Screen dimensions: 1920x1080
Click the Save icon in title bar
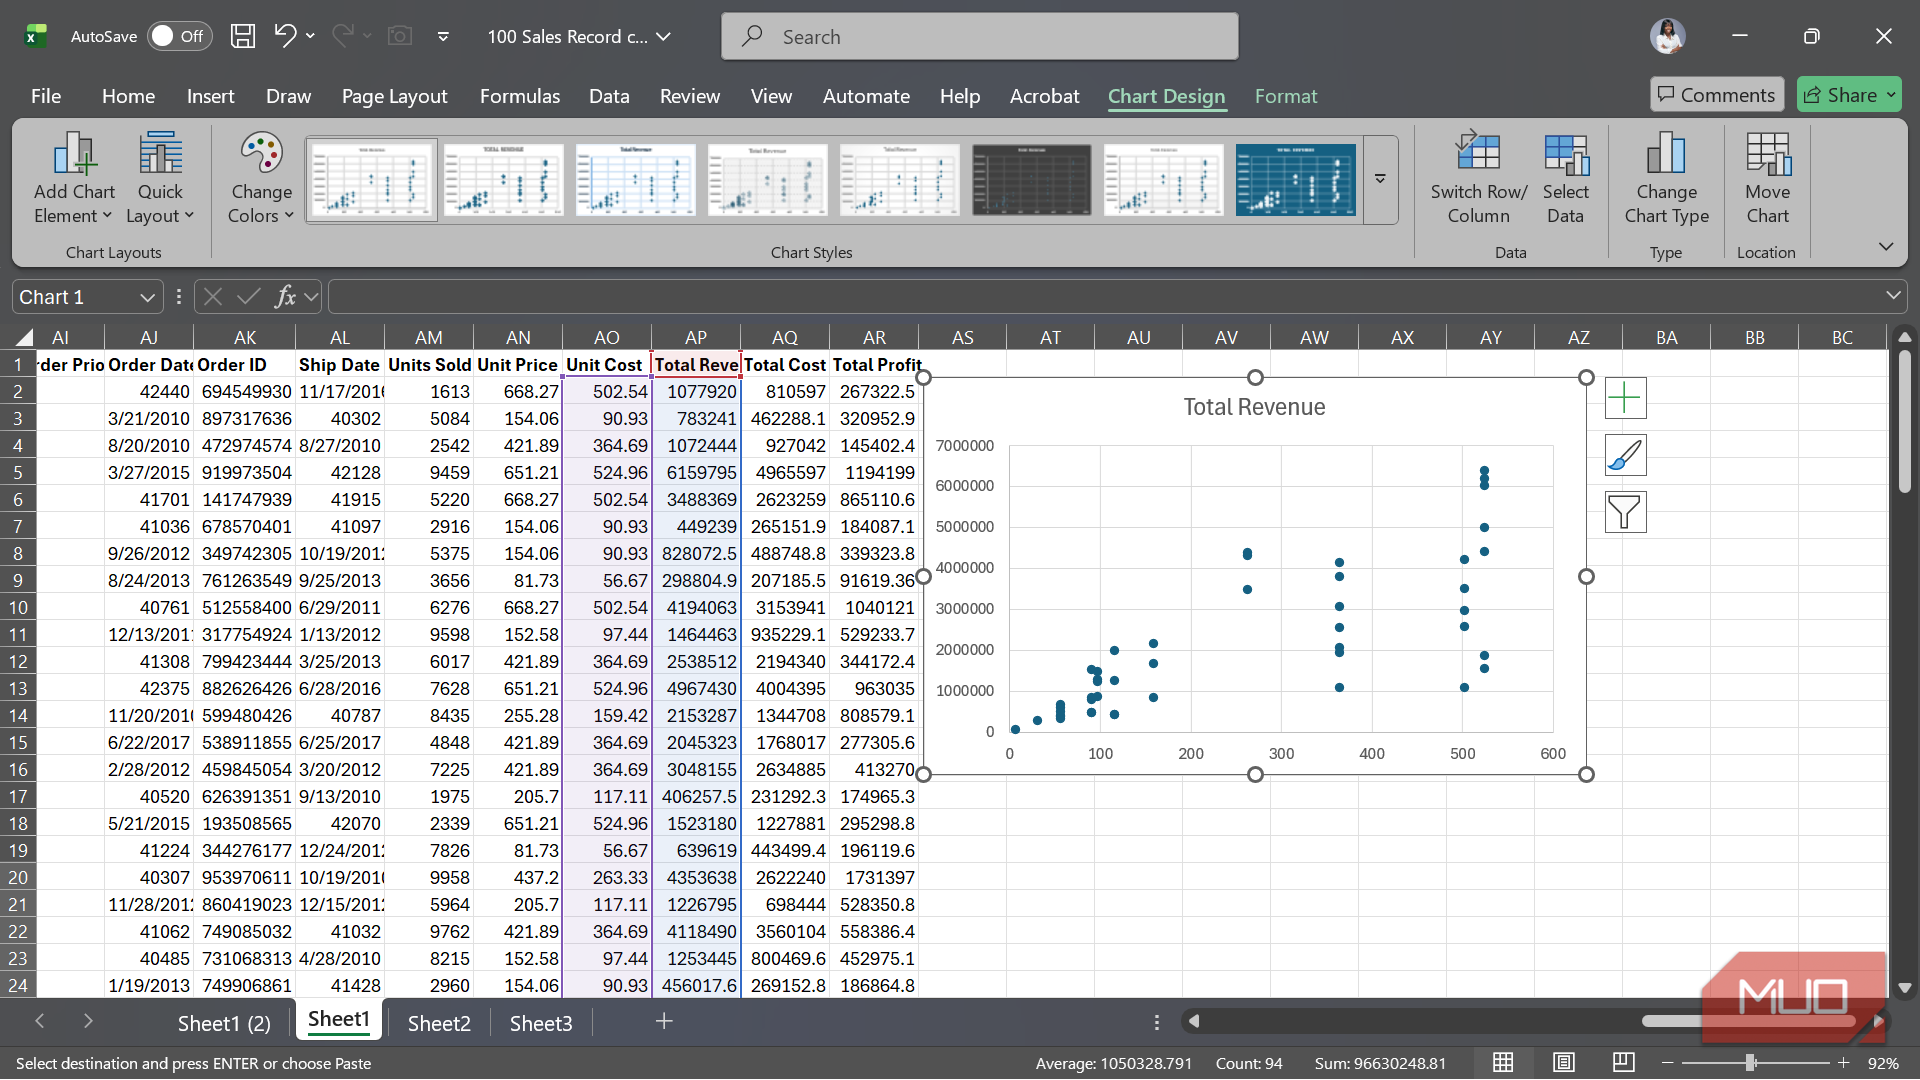point(243,36)
